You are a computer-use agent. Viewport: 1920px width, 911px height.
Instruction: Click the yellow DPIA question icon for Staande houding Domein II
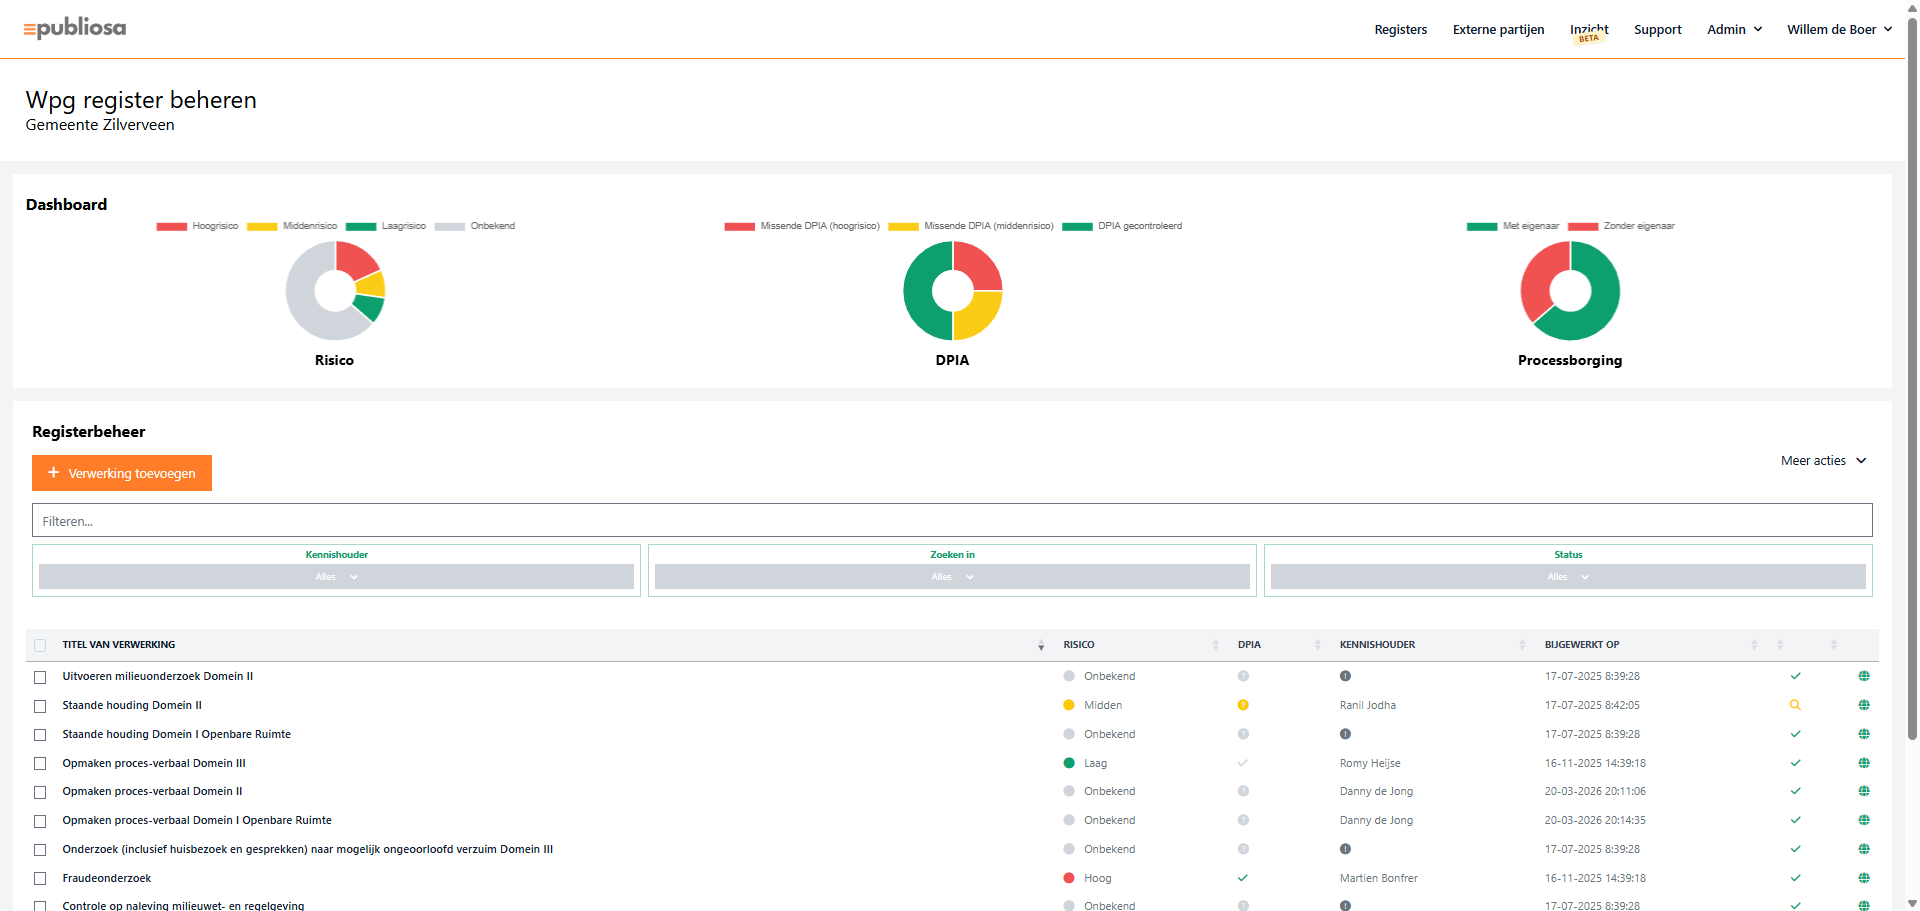pos(1243,705)
